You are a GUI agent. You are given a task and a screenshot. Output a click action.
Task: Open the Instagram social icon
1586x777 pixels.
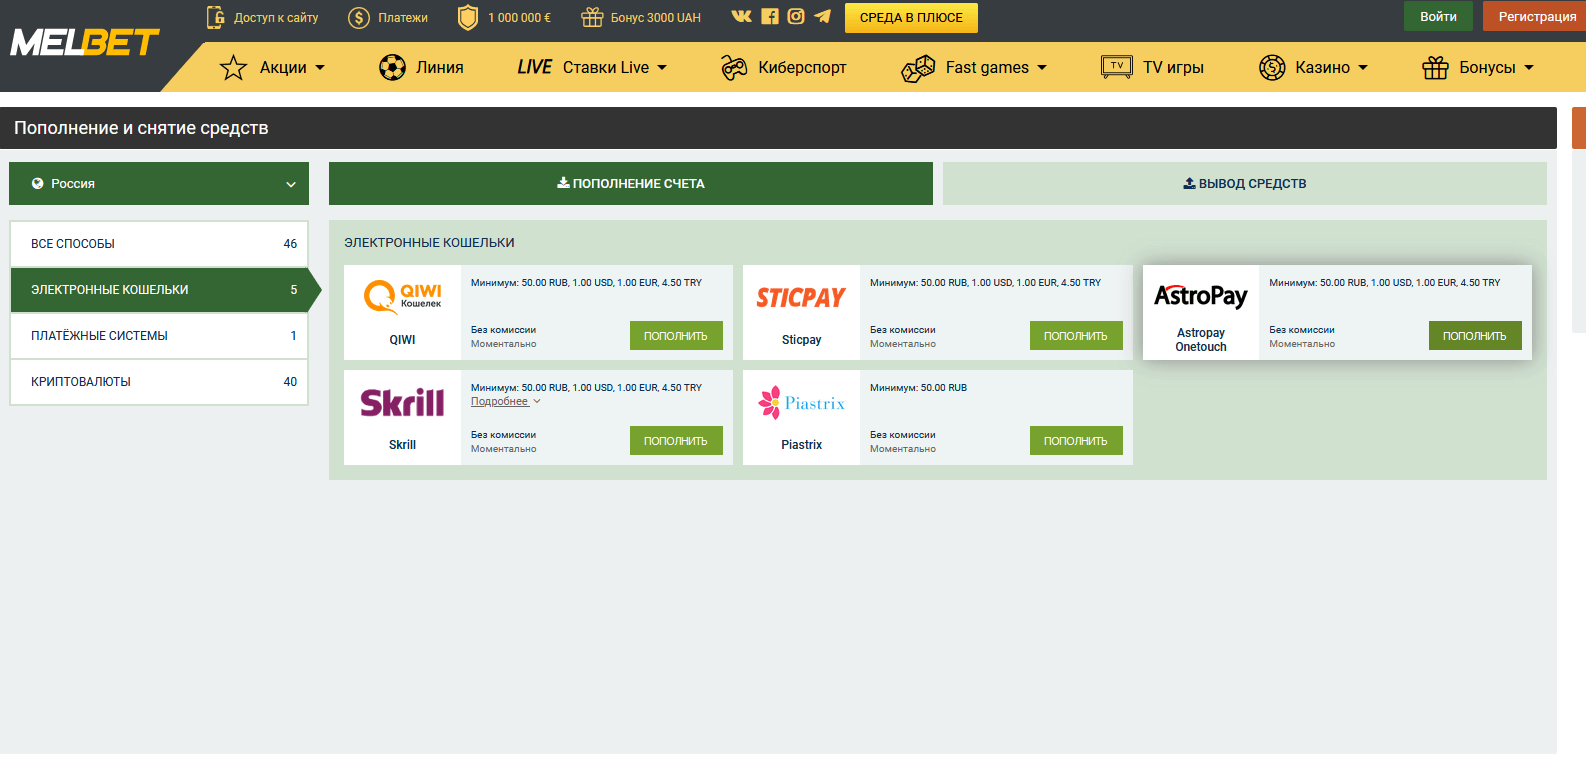pyautogui.click(x=796, y=16)
